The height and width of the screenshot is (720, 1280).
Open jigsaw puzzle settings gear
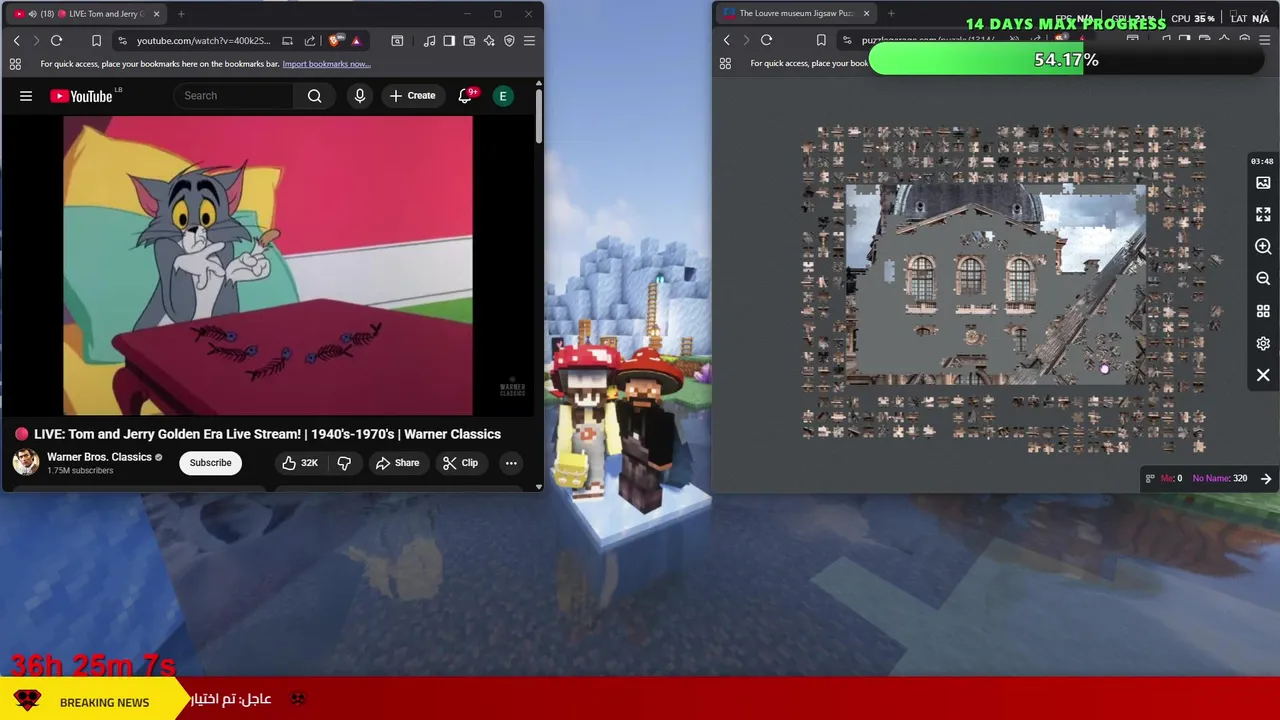pyautogui.click(x=1263, y=343)
